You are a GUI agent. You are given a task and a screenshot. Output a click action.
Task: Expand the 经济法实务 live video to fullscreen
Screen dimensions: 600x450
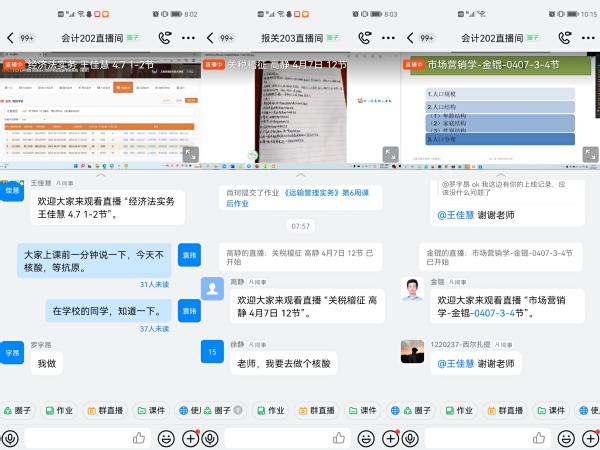coord(187,155)
